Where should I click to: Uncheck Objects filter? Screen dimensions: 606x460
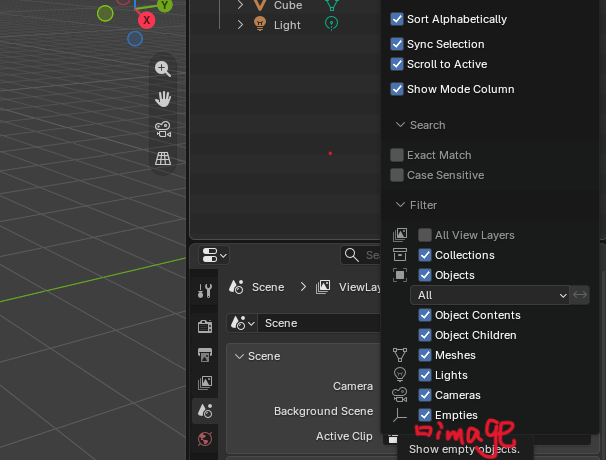[x=425, y=275]
